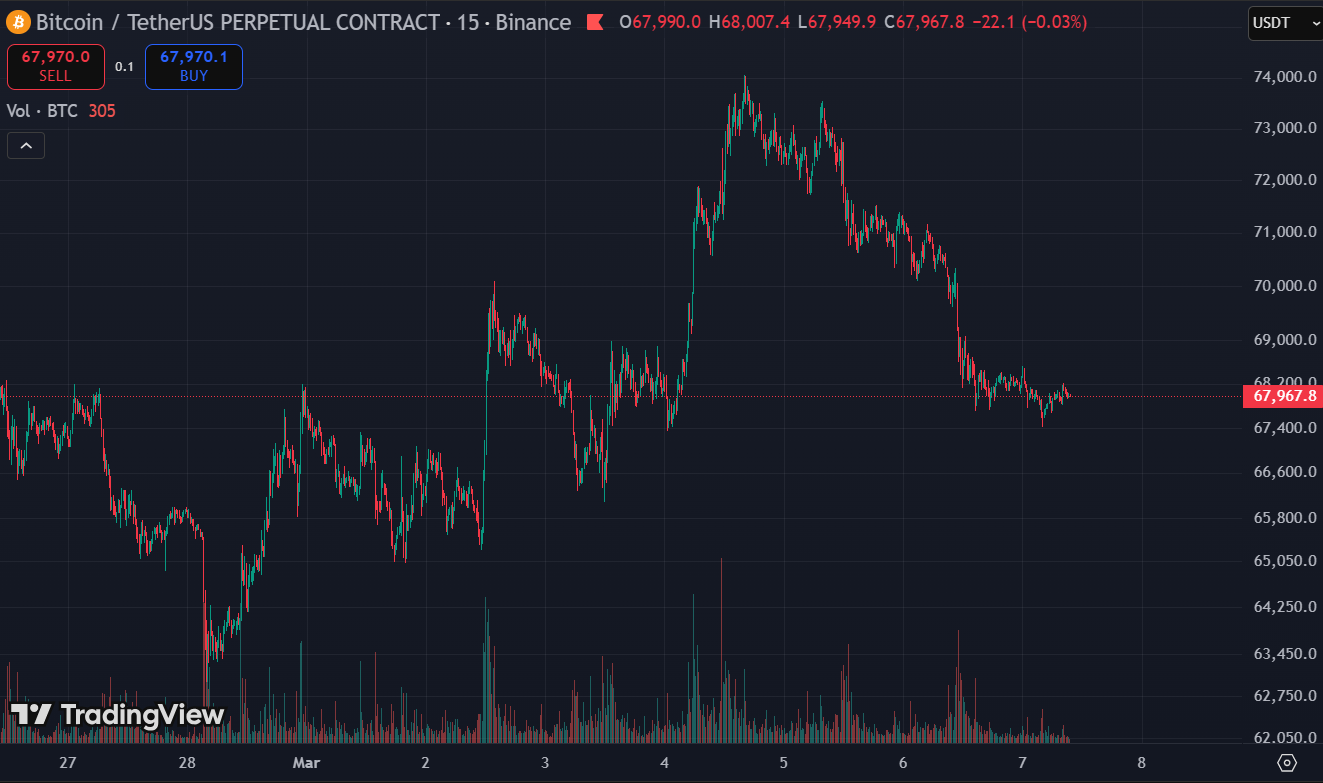Click the orange Bitcoin symbol logo
This screenshot has height=783, width=1323.
[19, 22]
